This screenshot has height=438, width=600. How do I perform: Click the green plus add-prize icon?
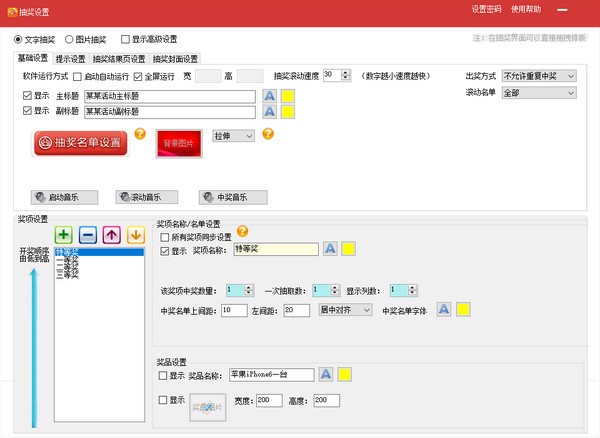tap(64, 235)
